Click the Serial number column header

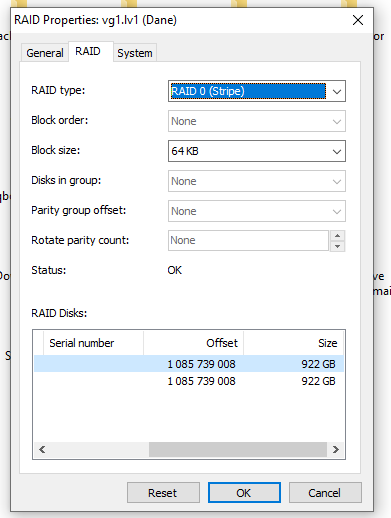tap(93, 343)
